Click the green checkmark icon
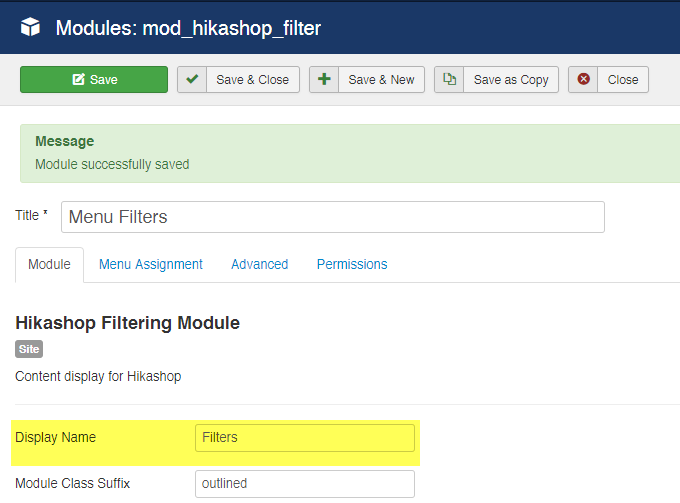The height and width of the screenshot is (503, 680). click(x=192, y=79)
